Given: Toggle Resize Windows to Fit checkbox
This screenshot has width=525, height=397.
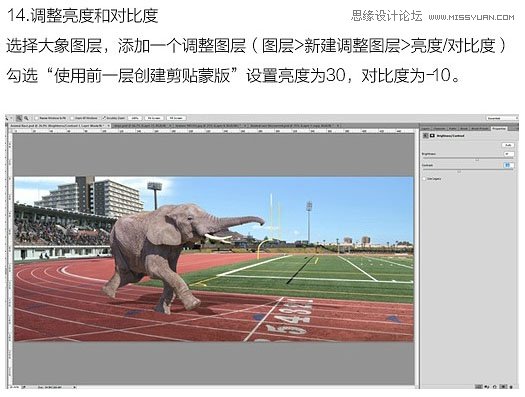Looking at the screenshot, I should pos(37,118).
